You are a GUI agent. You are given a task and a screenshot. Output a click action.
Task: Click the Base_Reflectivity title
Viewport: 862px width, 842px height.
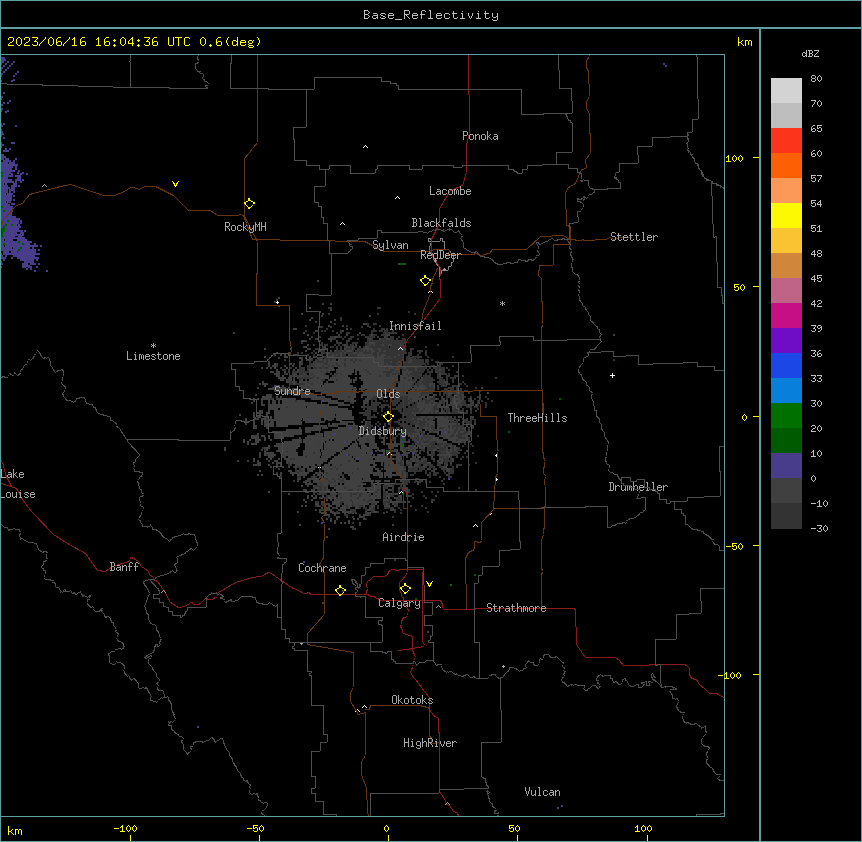[431, 15]
